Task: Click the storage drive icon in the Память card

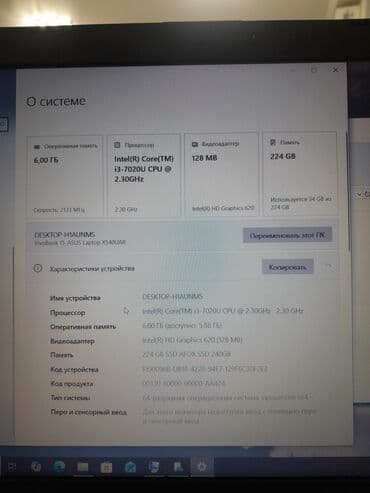Action: pyautogui.click(x=273, y=142)
